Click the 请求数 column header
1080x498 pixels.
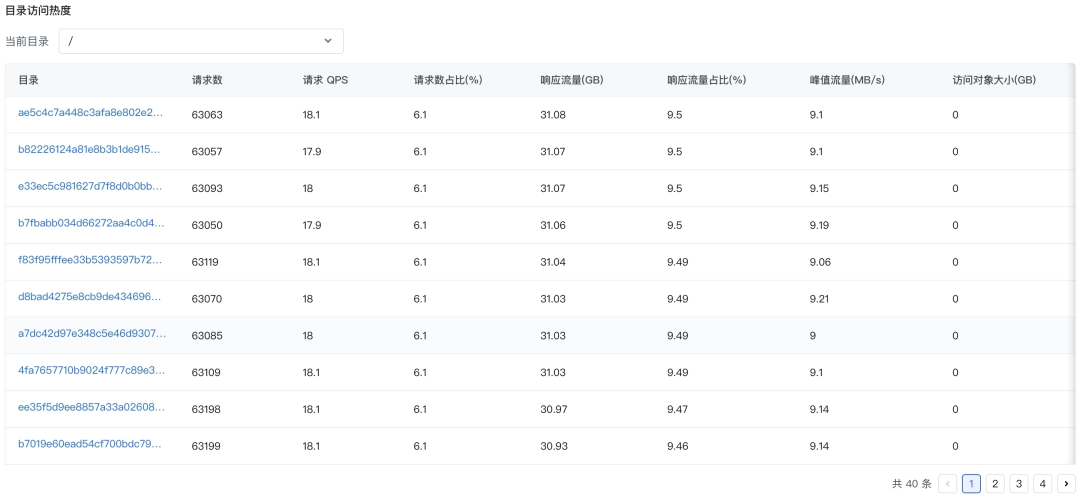[207, 80]
